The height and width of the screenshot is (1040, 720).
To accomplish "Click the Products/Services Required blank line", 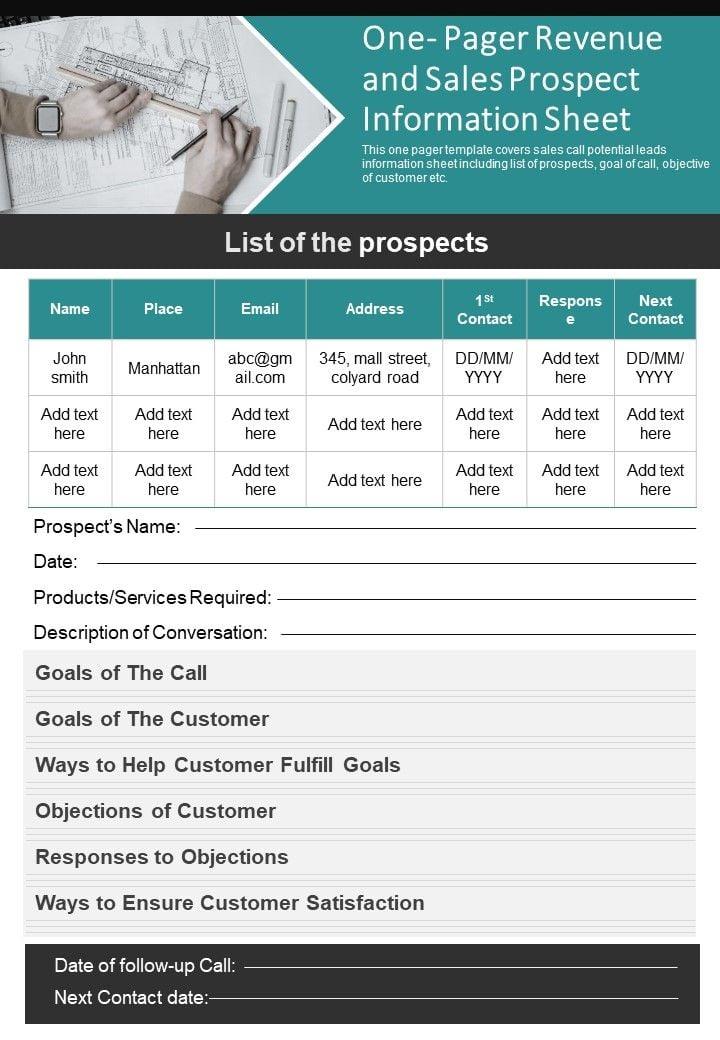I will coord(486,598).
